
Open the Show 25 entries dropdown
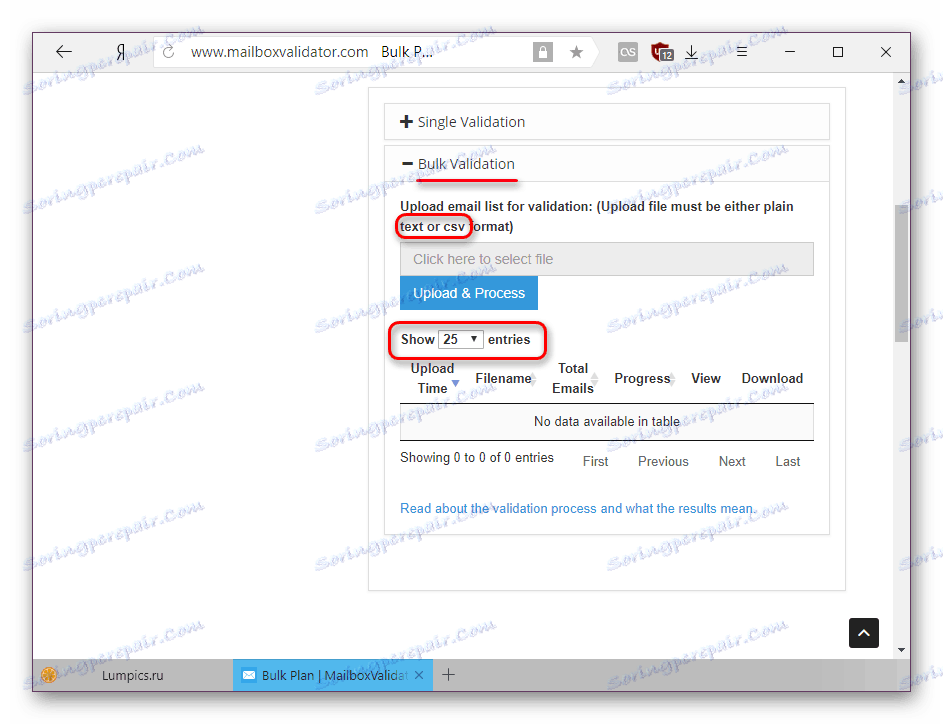(x=461, y=339)
